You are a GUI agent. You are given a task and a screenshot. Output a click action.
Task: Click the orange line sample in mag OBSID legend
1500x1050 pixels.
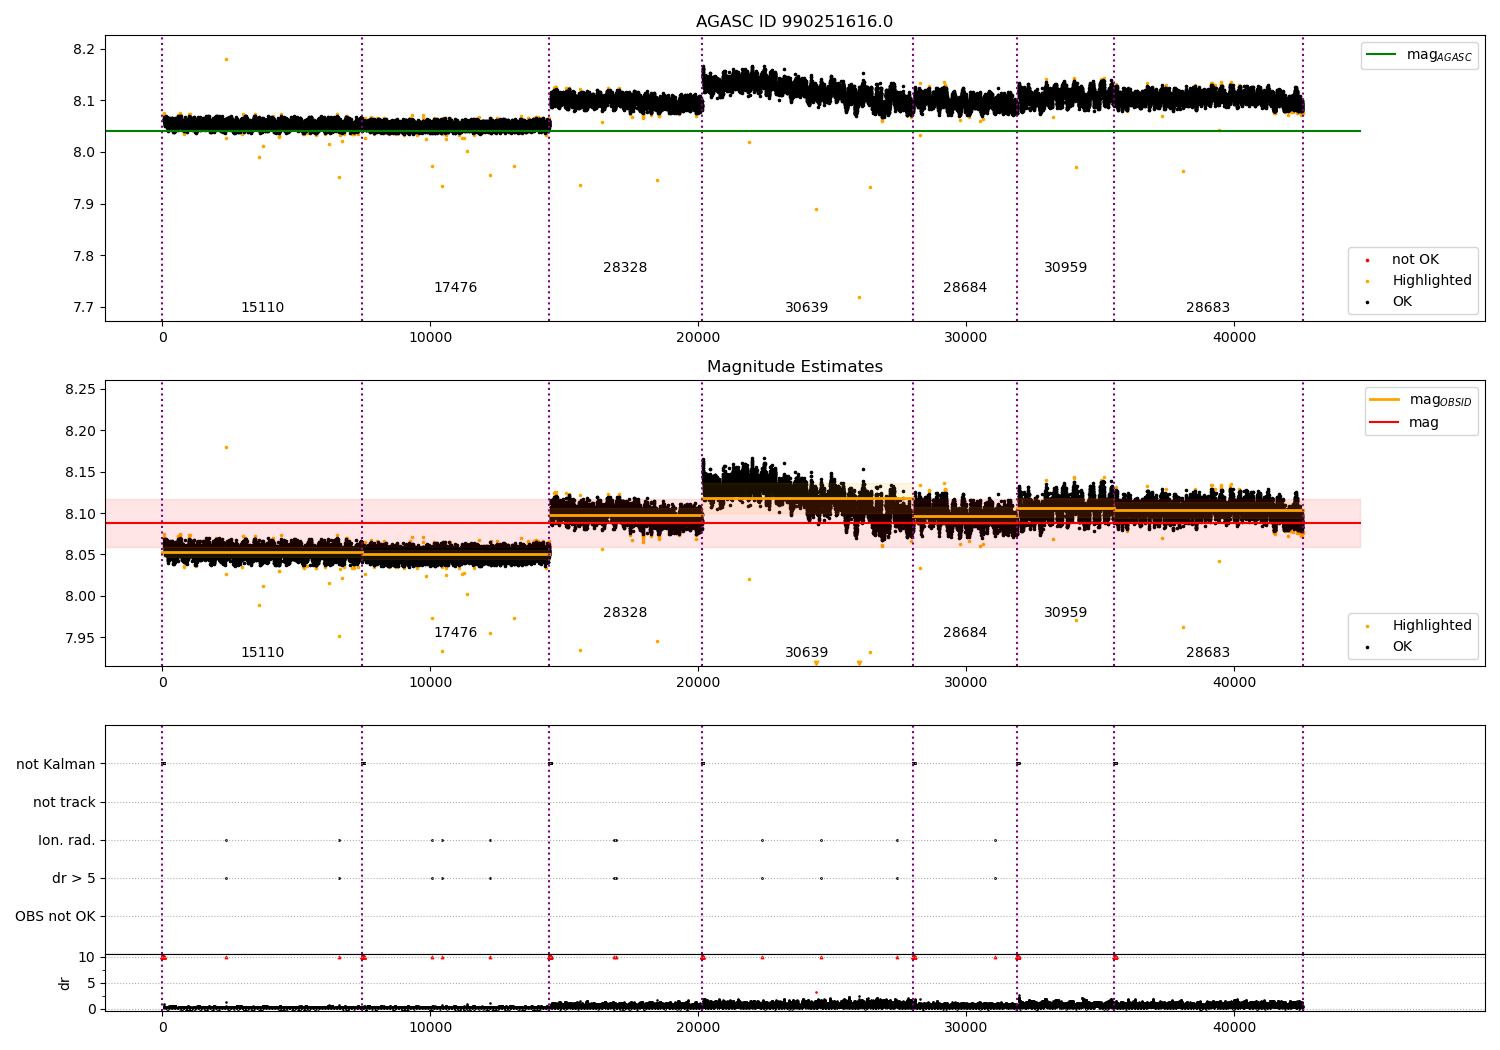click(1385, 400)
